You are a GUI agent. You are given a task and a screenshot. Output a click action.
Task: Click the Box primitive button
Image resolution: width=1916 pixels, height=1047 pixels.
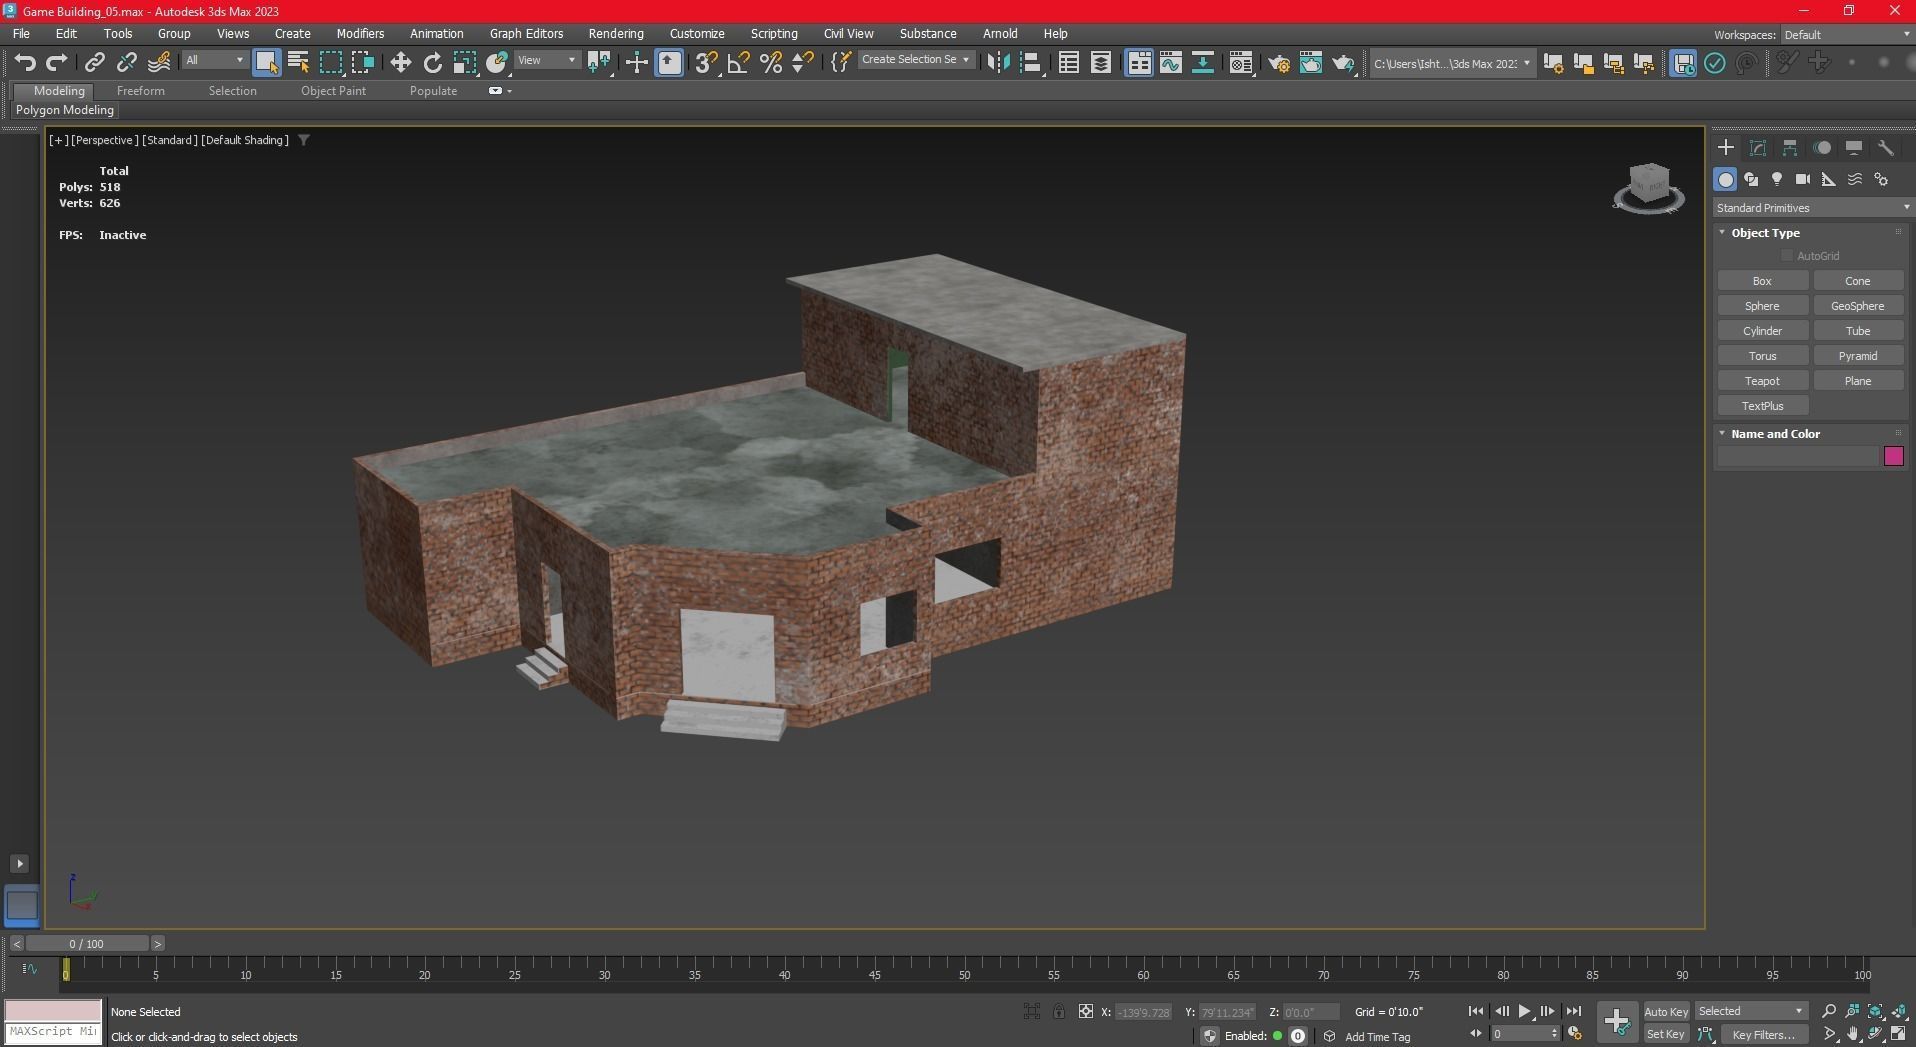(x=1762, y=281)
